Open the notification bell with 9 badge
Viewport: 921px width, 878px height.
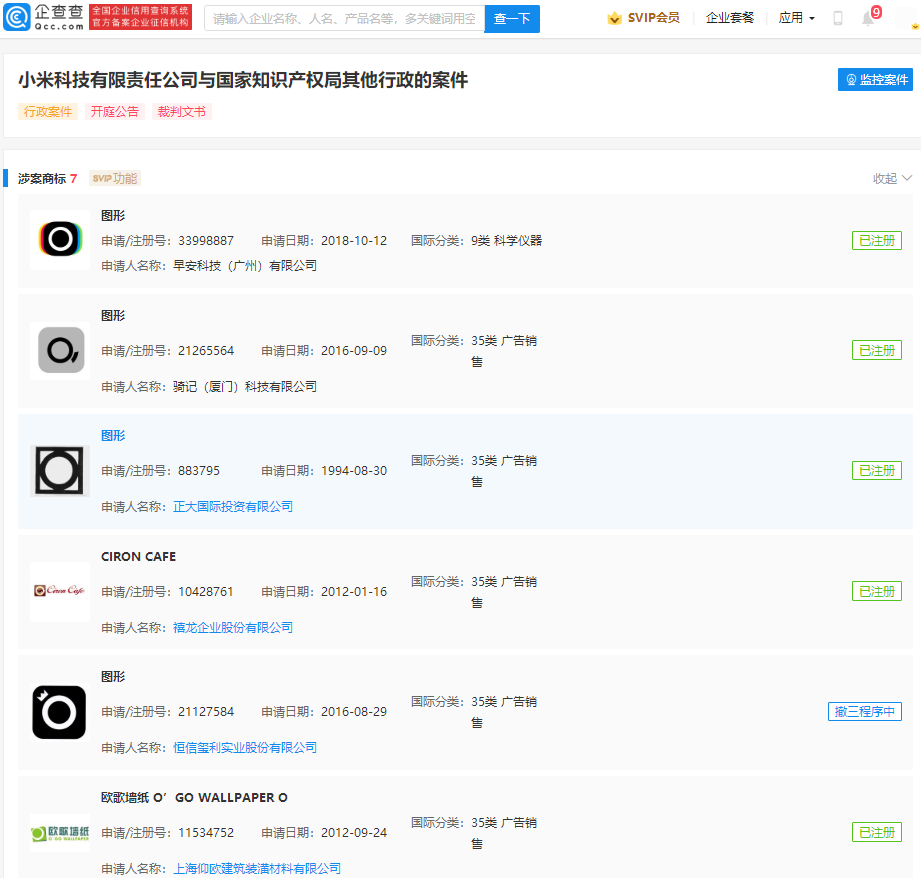click(868, 18)
